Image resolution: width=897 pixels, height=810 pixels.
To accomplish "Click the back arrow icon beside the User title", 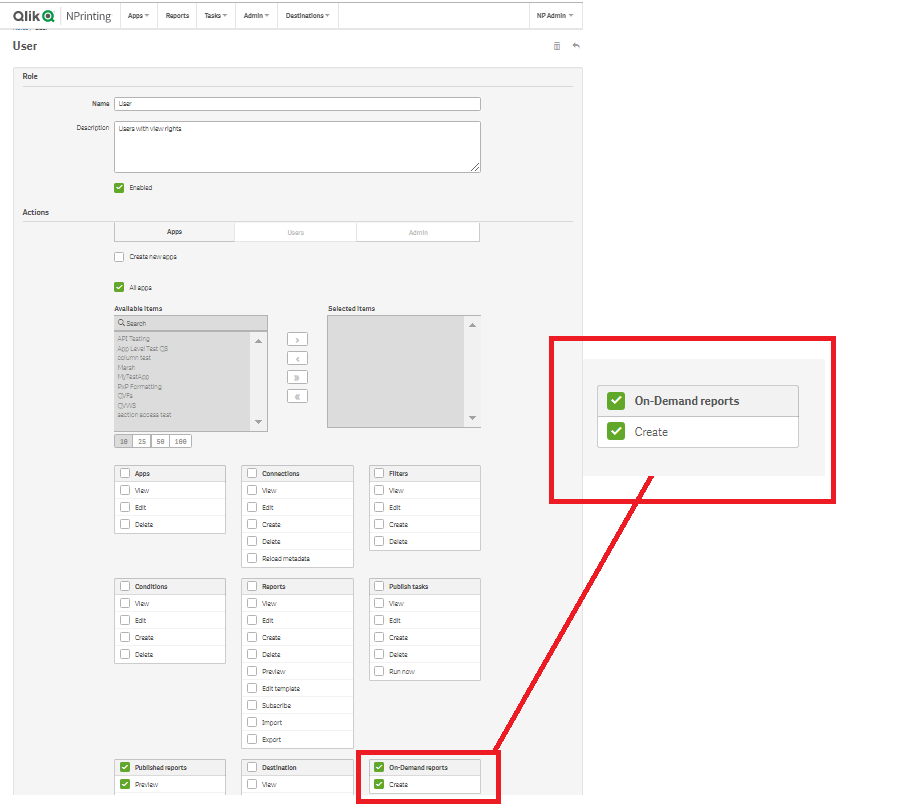I will [576, 46].
